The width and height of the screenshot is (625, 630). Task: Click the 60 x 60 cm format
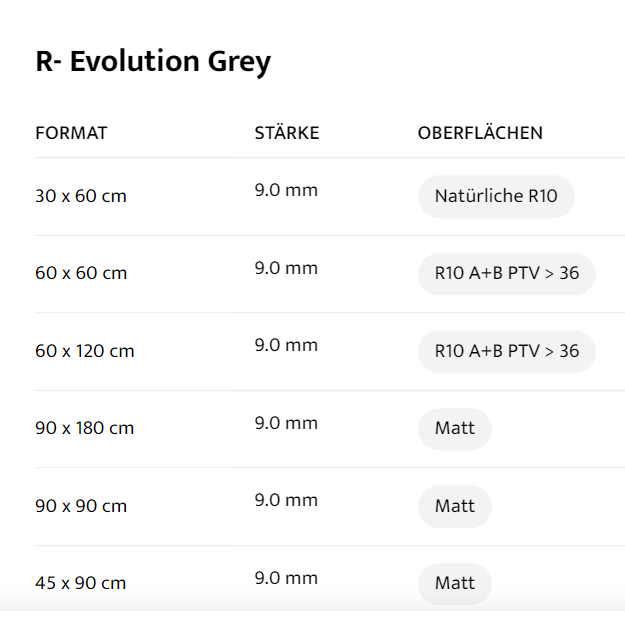[81, 274]
